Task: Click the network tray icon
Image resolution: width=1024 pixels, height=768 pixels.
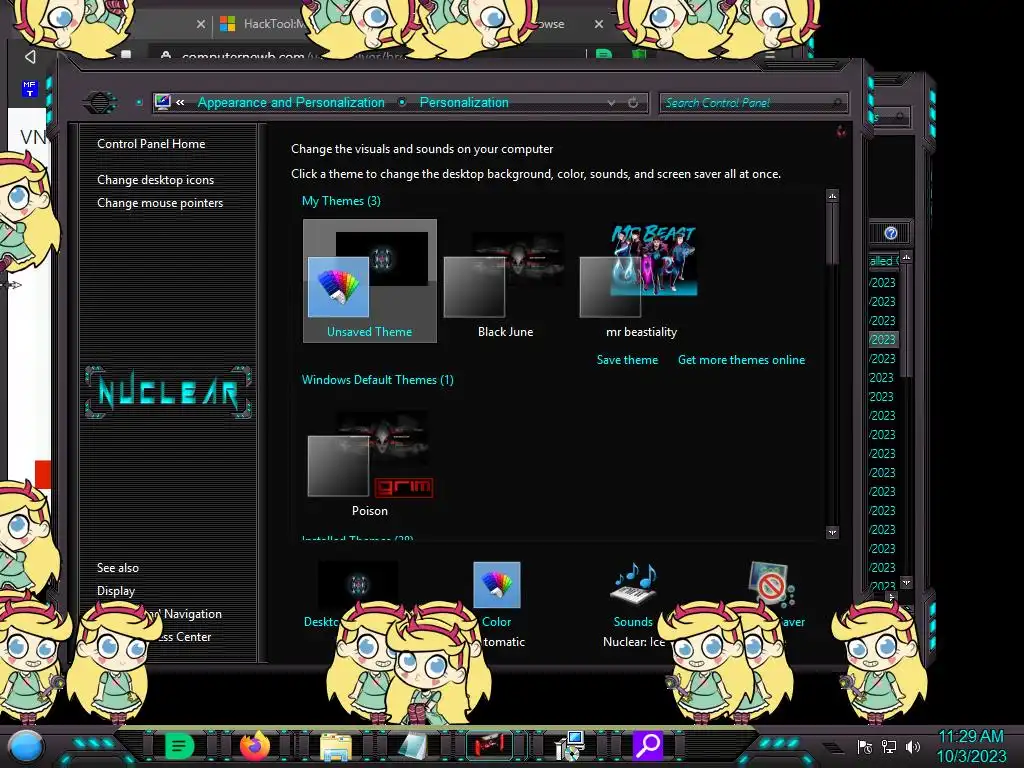Action: [x=889, y=747]
